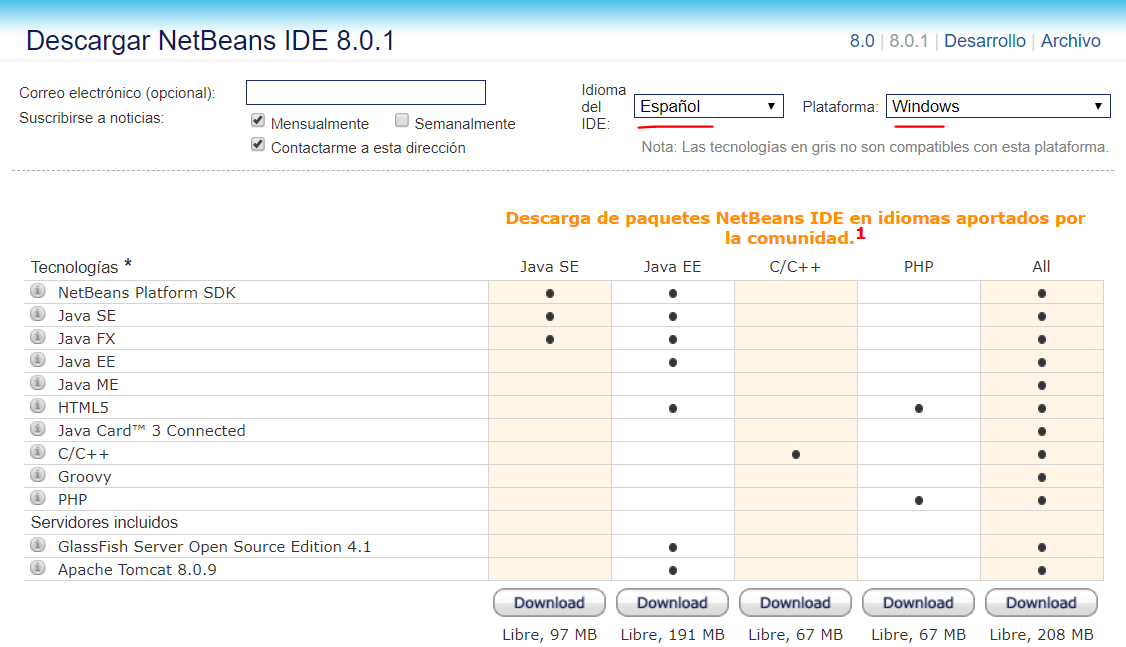Viewport: 1126px width, 647px height.
Task: Click info icon beside PHP row
Action: click(x=38, y=498)
